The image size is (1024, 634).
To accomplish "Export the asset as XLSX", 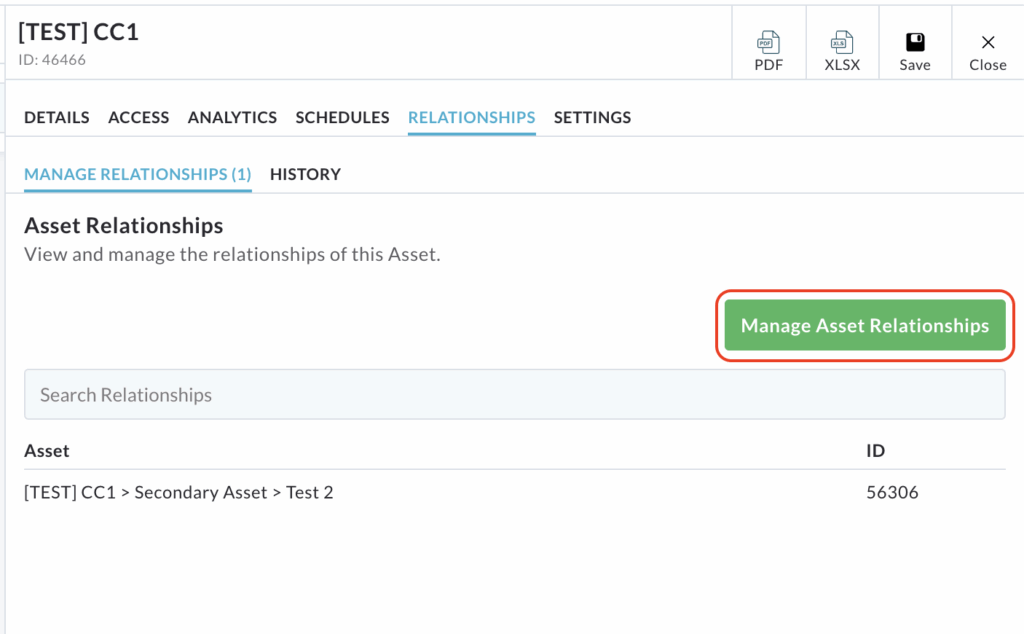I will pos(842,50).
